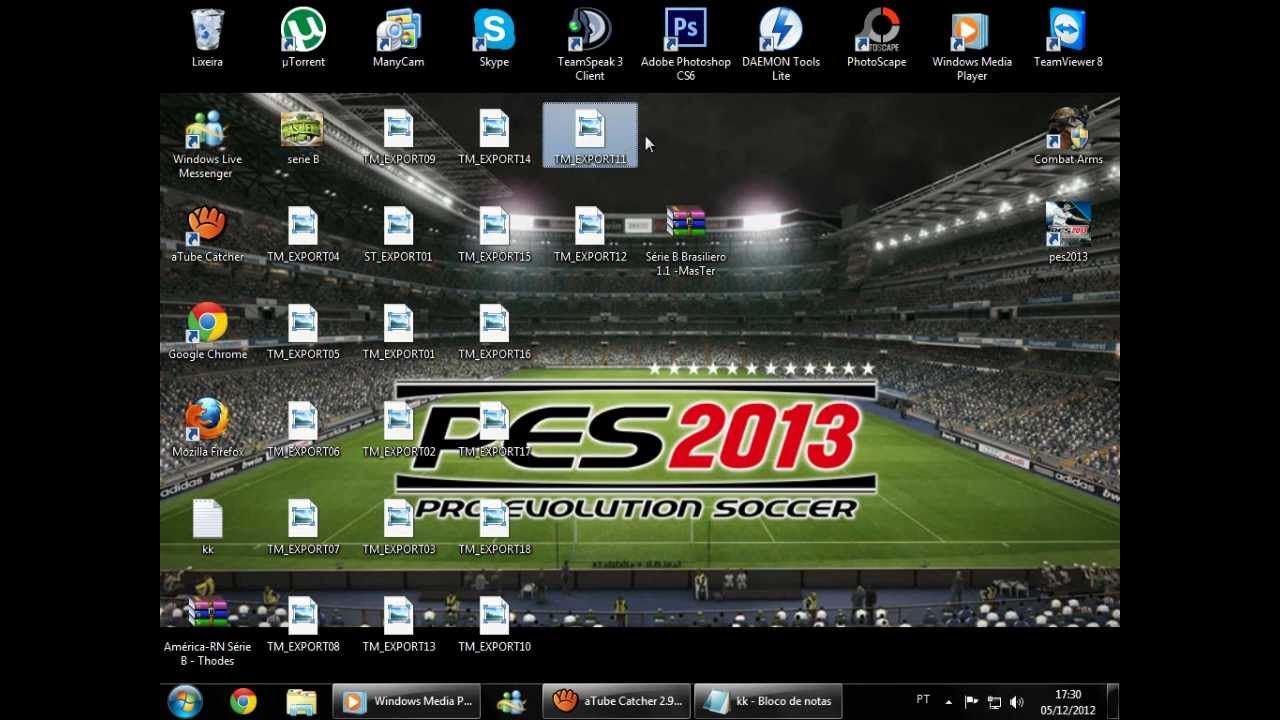The image size is (1280, 720).
Task: Select the TM_EXPORT17 file icon
Action: pyautogui.click(x=494, y=429)
